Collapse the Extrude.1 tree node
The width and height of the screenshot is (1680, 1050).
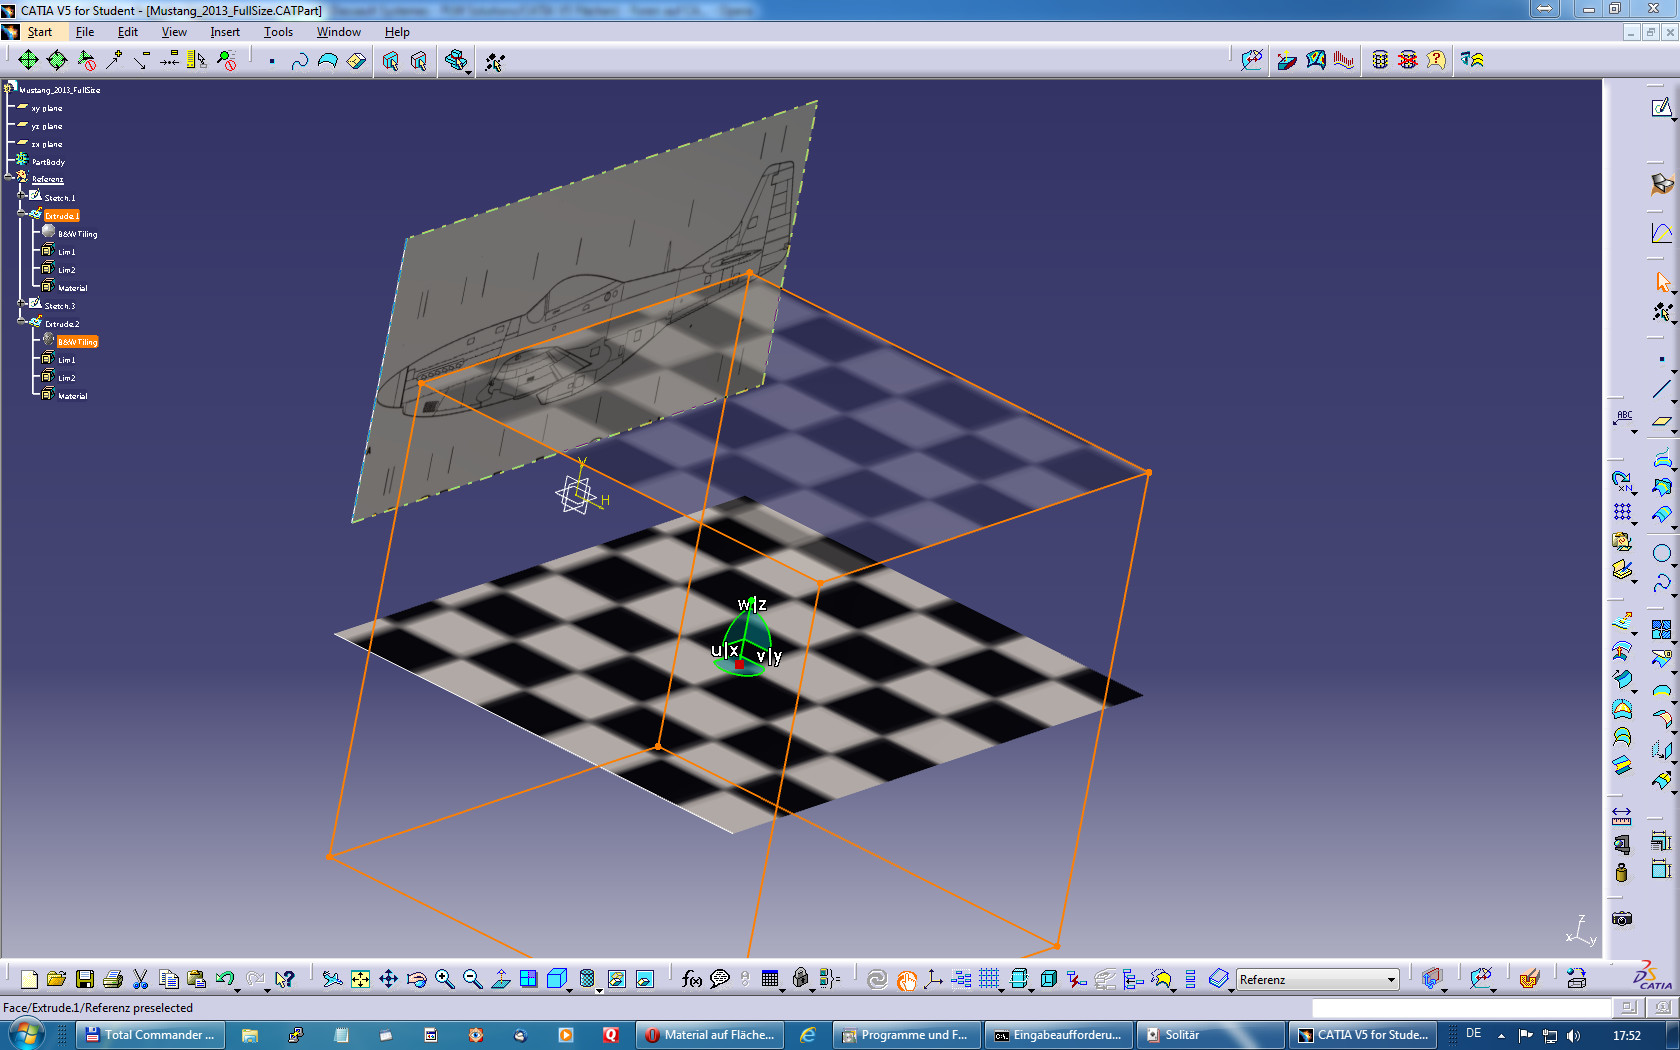[x=22, y=213]
